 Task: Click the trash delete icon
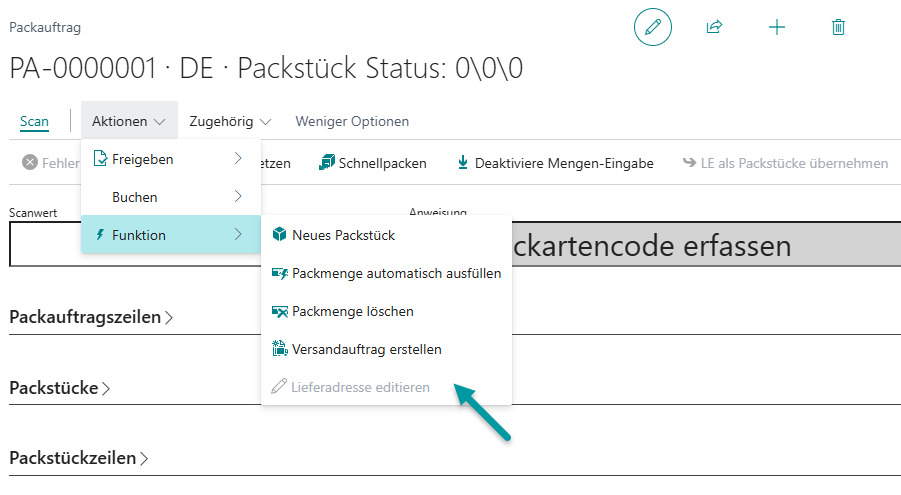click(x=838, y=27)
